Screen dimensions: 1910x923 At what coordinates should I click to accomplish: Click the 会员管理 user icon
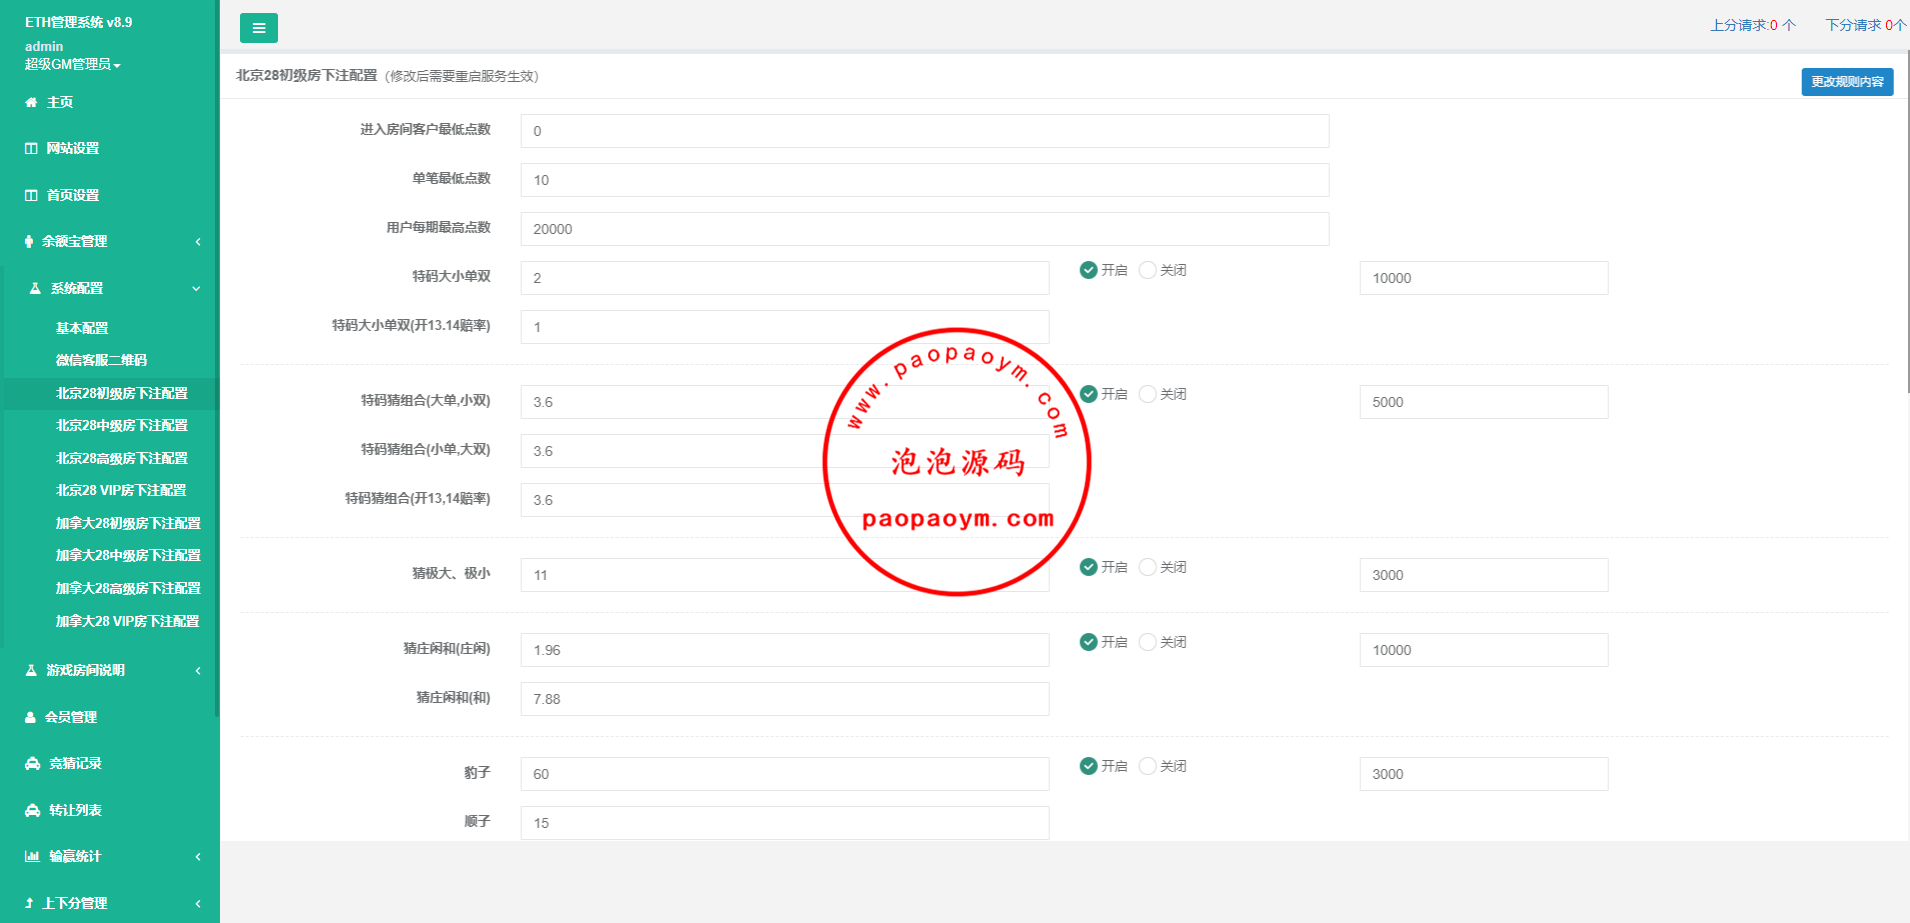coord(31,717)
